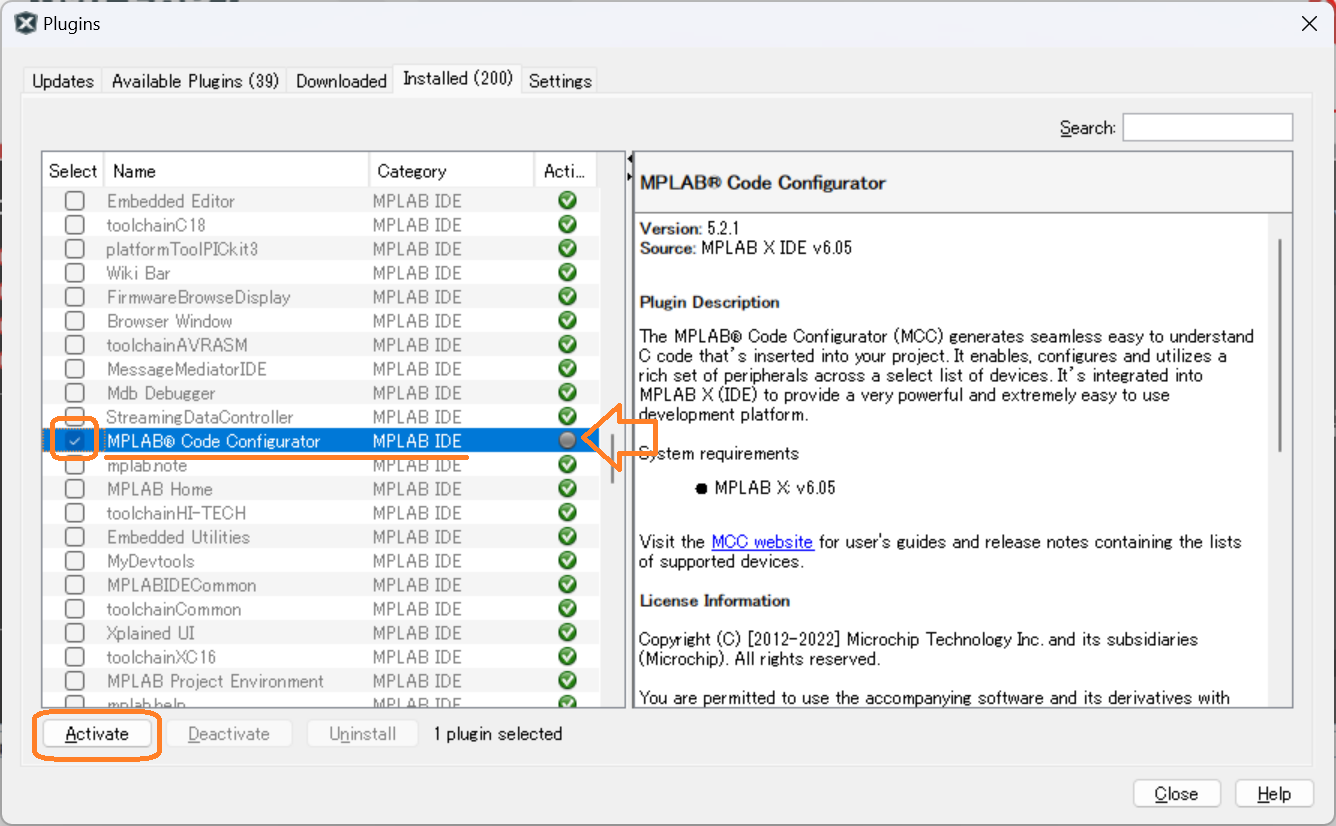Tick the Embedded Utilities checkbox

(74, 537)
